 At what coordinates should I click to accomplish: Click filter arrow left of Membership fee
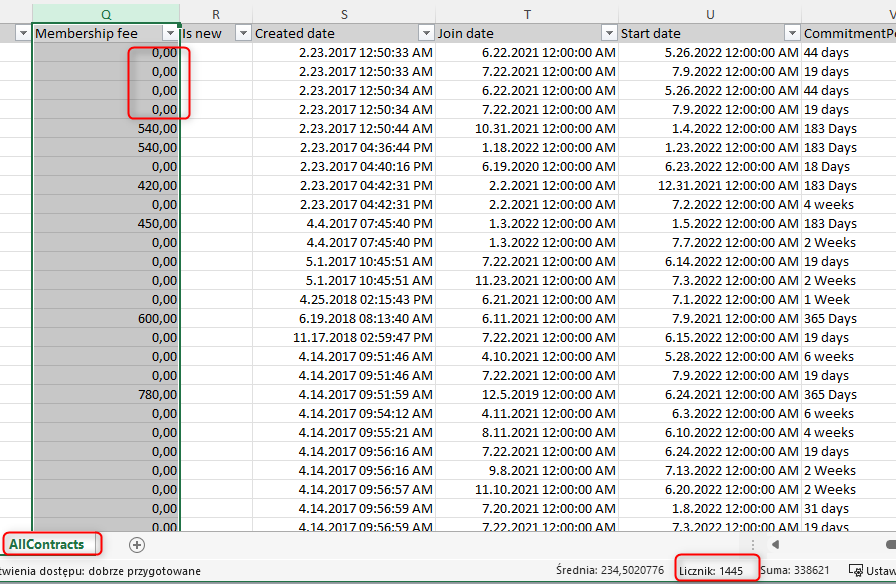click(22, 33)
